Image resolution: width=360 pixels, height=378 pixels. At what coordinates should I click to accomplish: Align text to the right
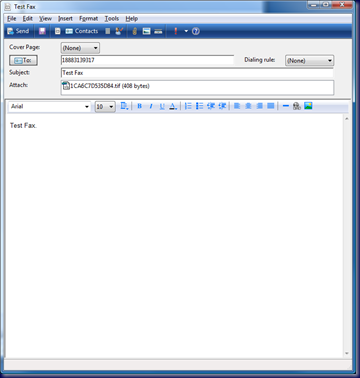pyautogui.click(x=260, y=106)
